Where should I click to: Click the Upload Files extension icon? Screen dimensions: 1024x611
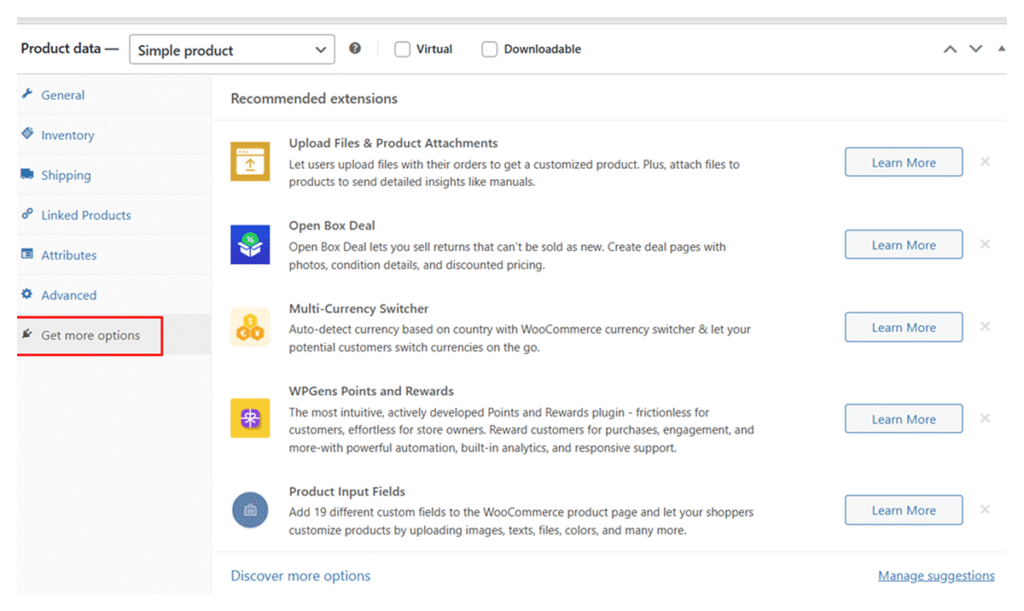point(250,162)
